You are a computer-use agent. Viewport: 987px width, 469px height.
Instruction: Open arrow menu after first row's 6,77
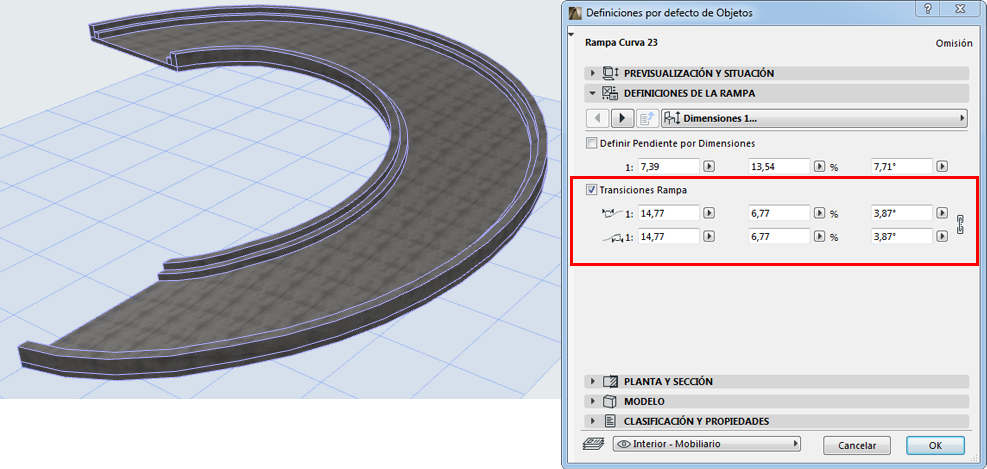[820, 213]
